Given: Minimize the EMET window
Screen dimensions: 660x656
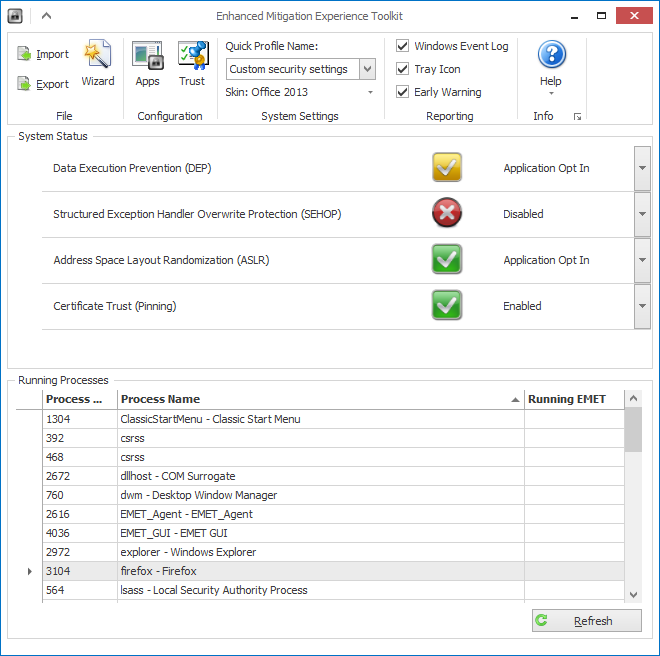Looking at the screenshot, I should (575, 16).
